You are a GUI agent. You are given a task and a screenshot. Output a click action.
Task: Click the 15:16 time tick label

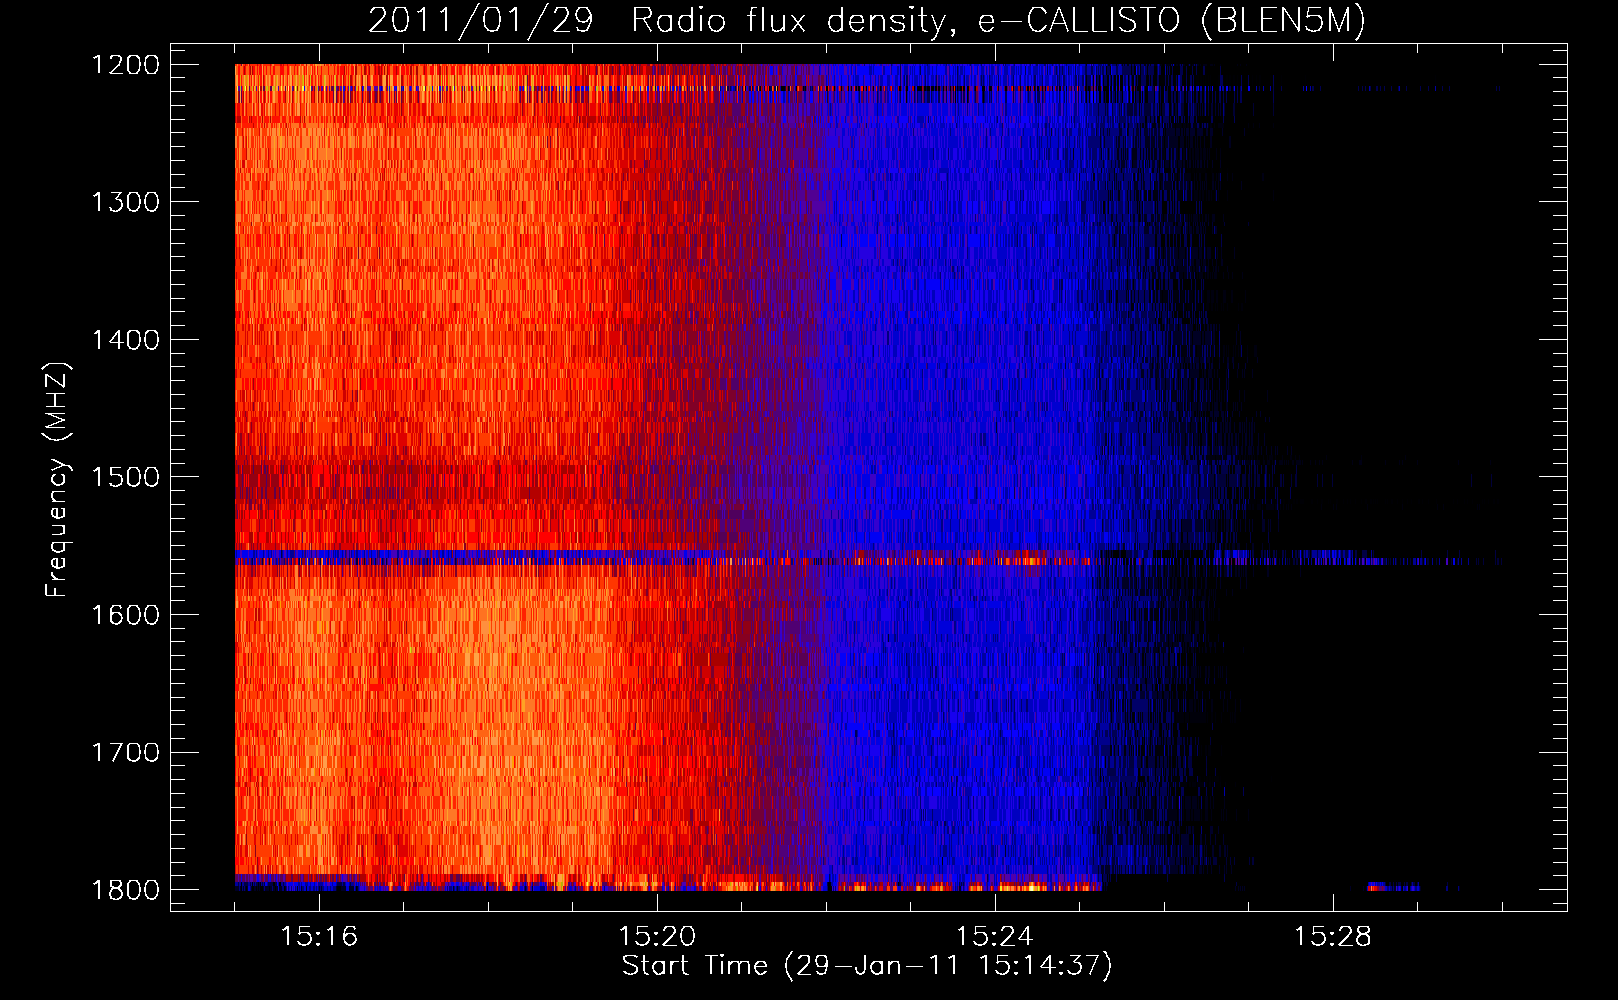[x=319, y=936]
